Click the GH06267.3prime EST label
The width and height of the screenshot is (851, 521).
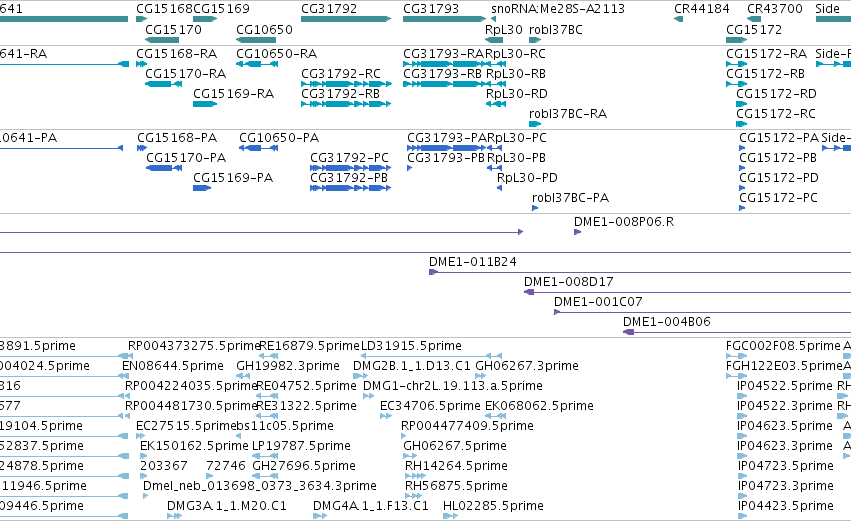click(x=527, y=366)
